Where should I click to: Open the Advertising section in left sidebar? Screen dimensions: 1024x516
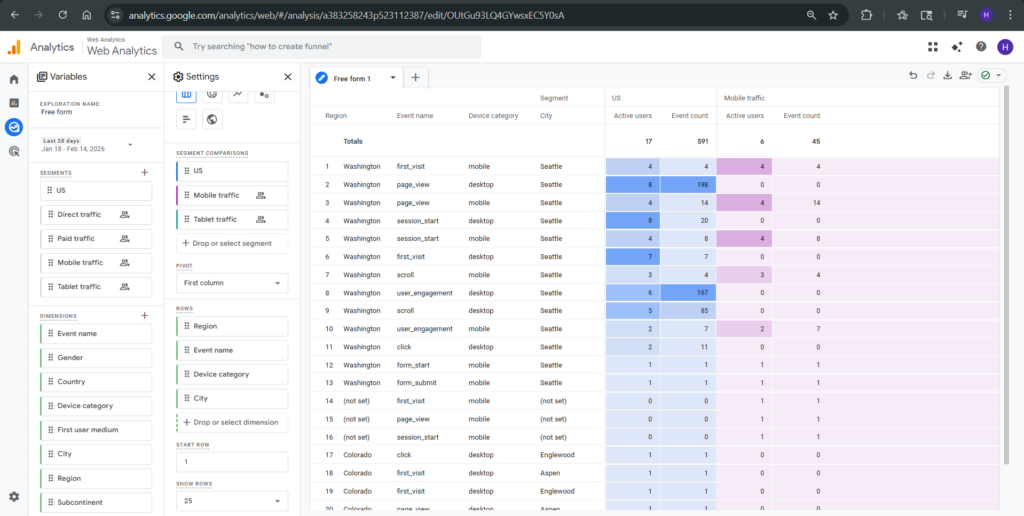click(14, 152)
